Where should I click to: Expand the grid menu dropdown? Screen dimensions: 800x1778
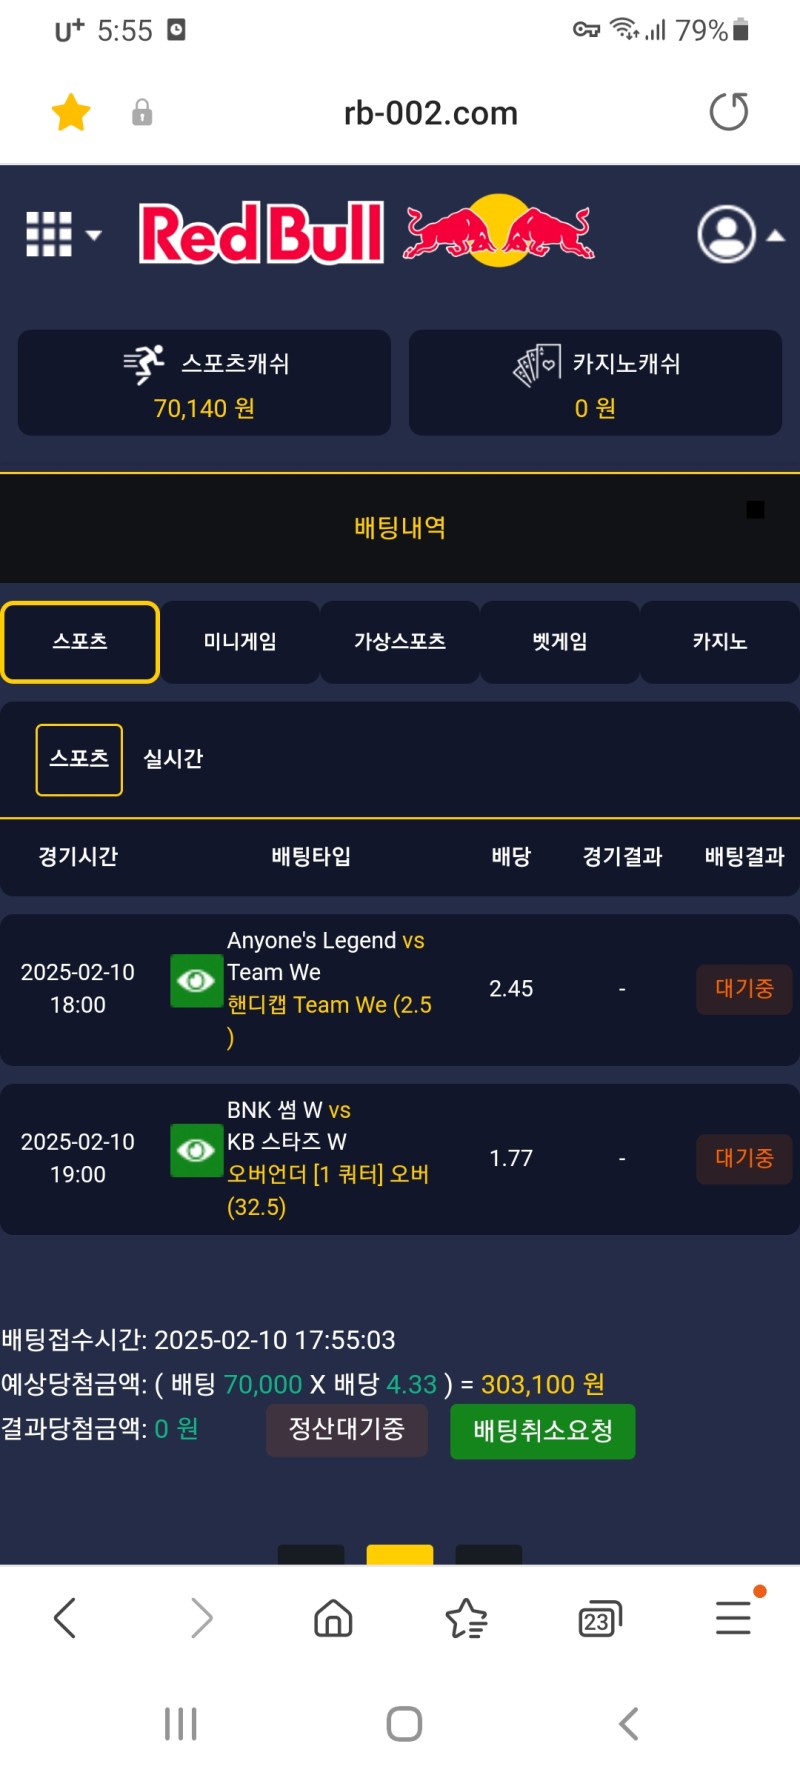coord(63,235)
